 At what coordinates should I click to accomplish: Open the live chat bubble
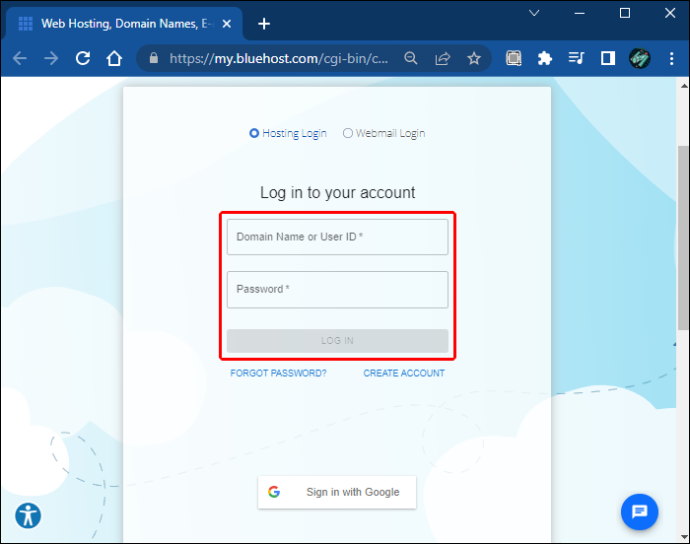(x=639, y=512)
